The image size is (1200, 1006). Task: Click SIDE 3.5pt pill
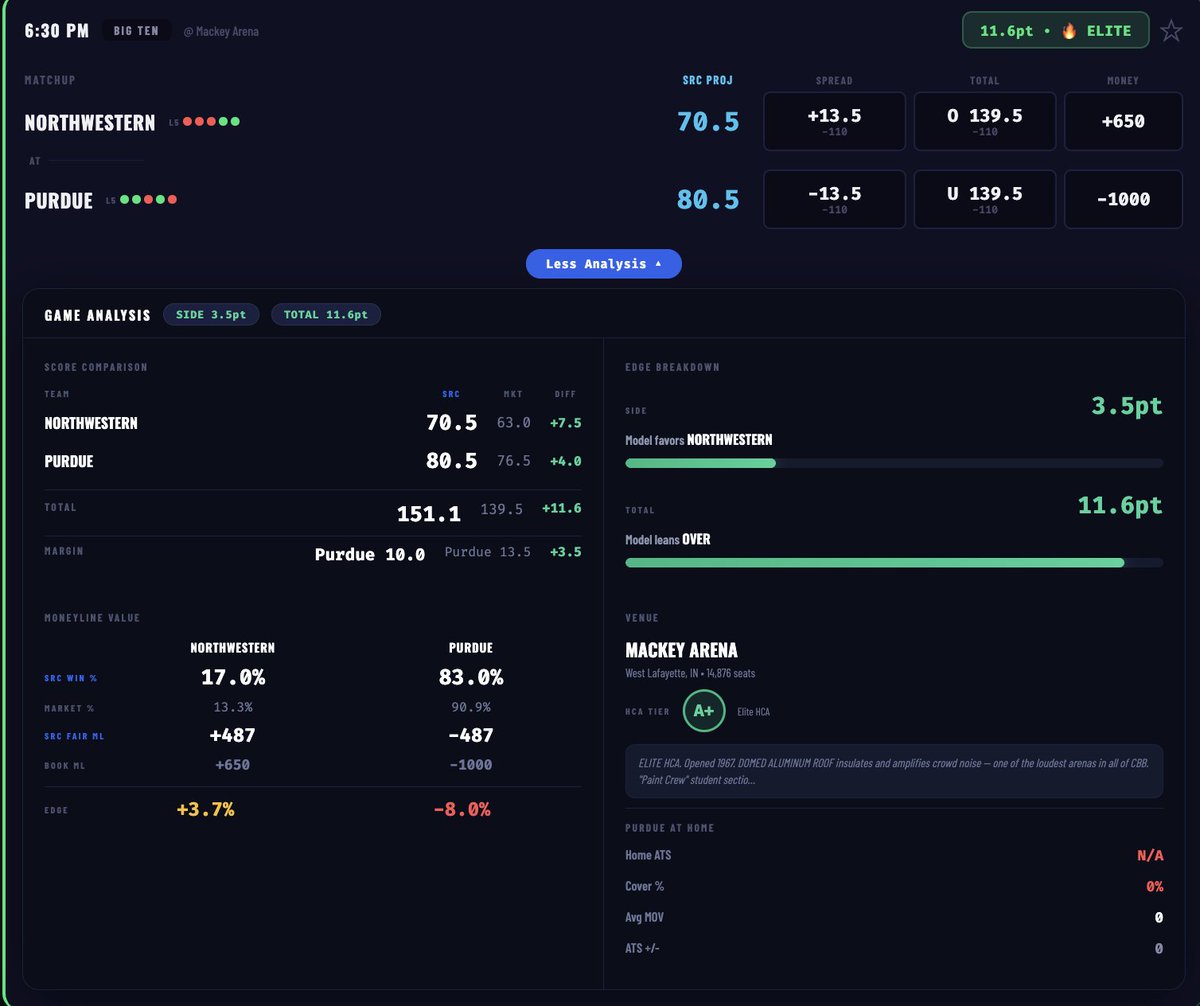tap(211, 315)
